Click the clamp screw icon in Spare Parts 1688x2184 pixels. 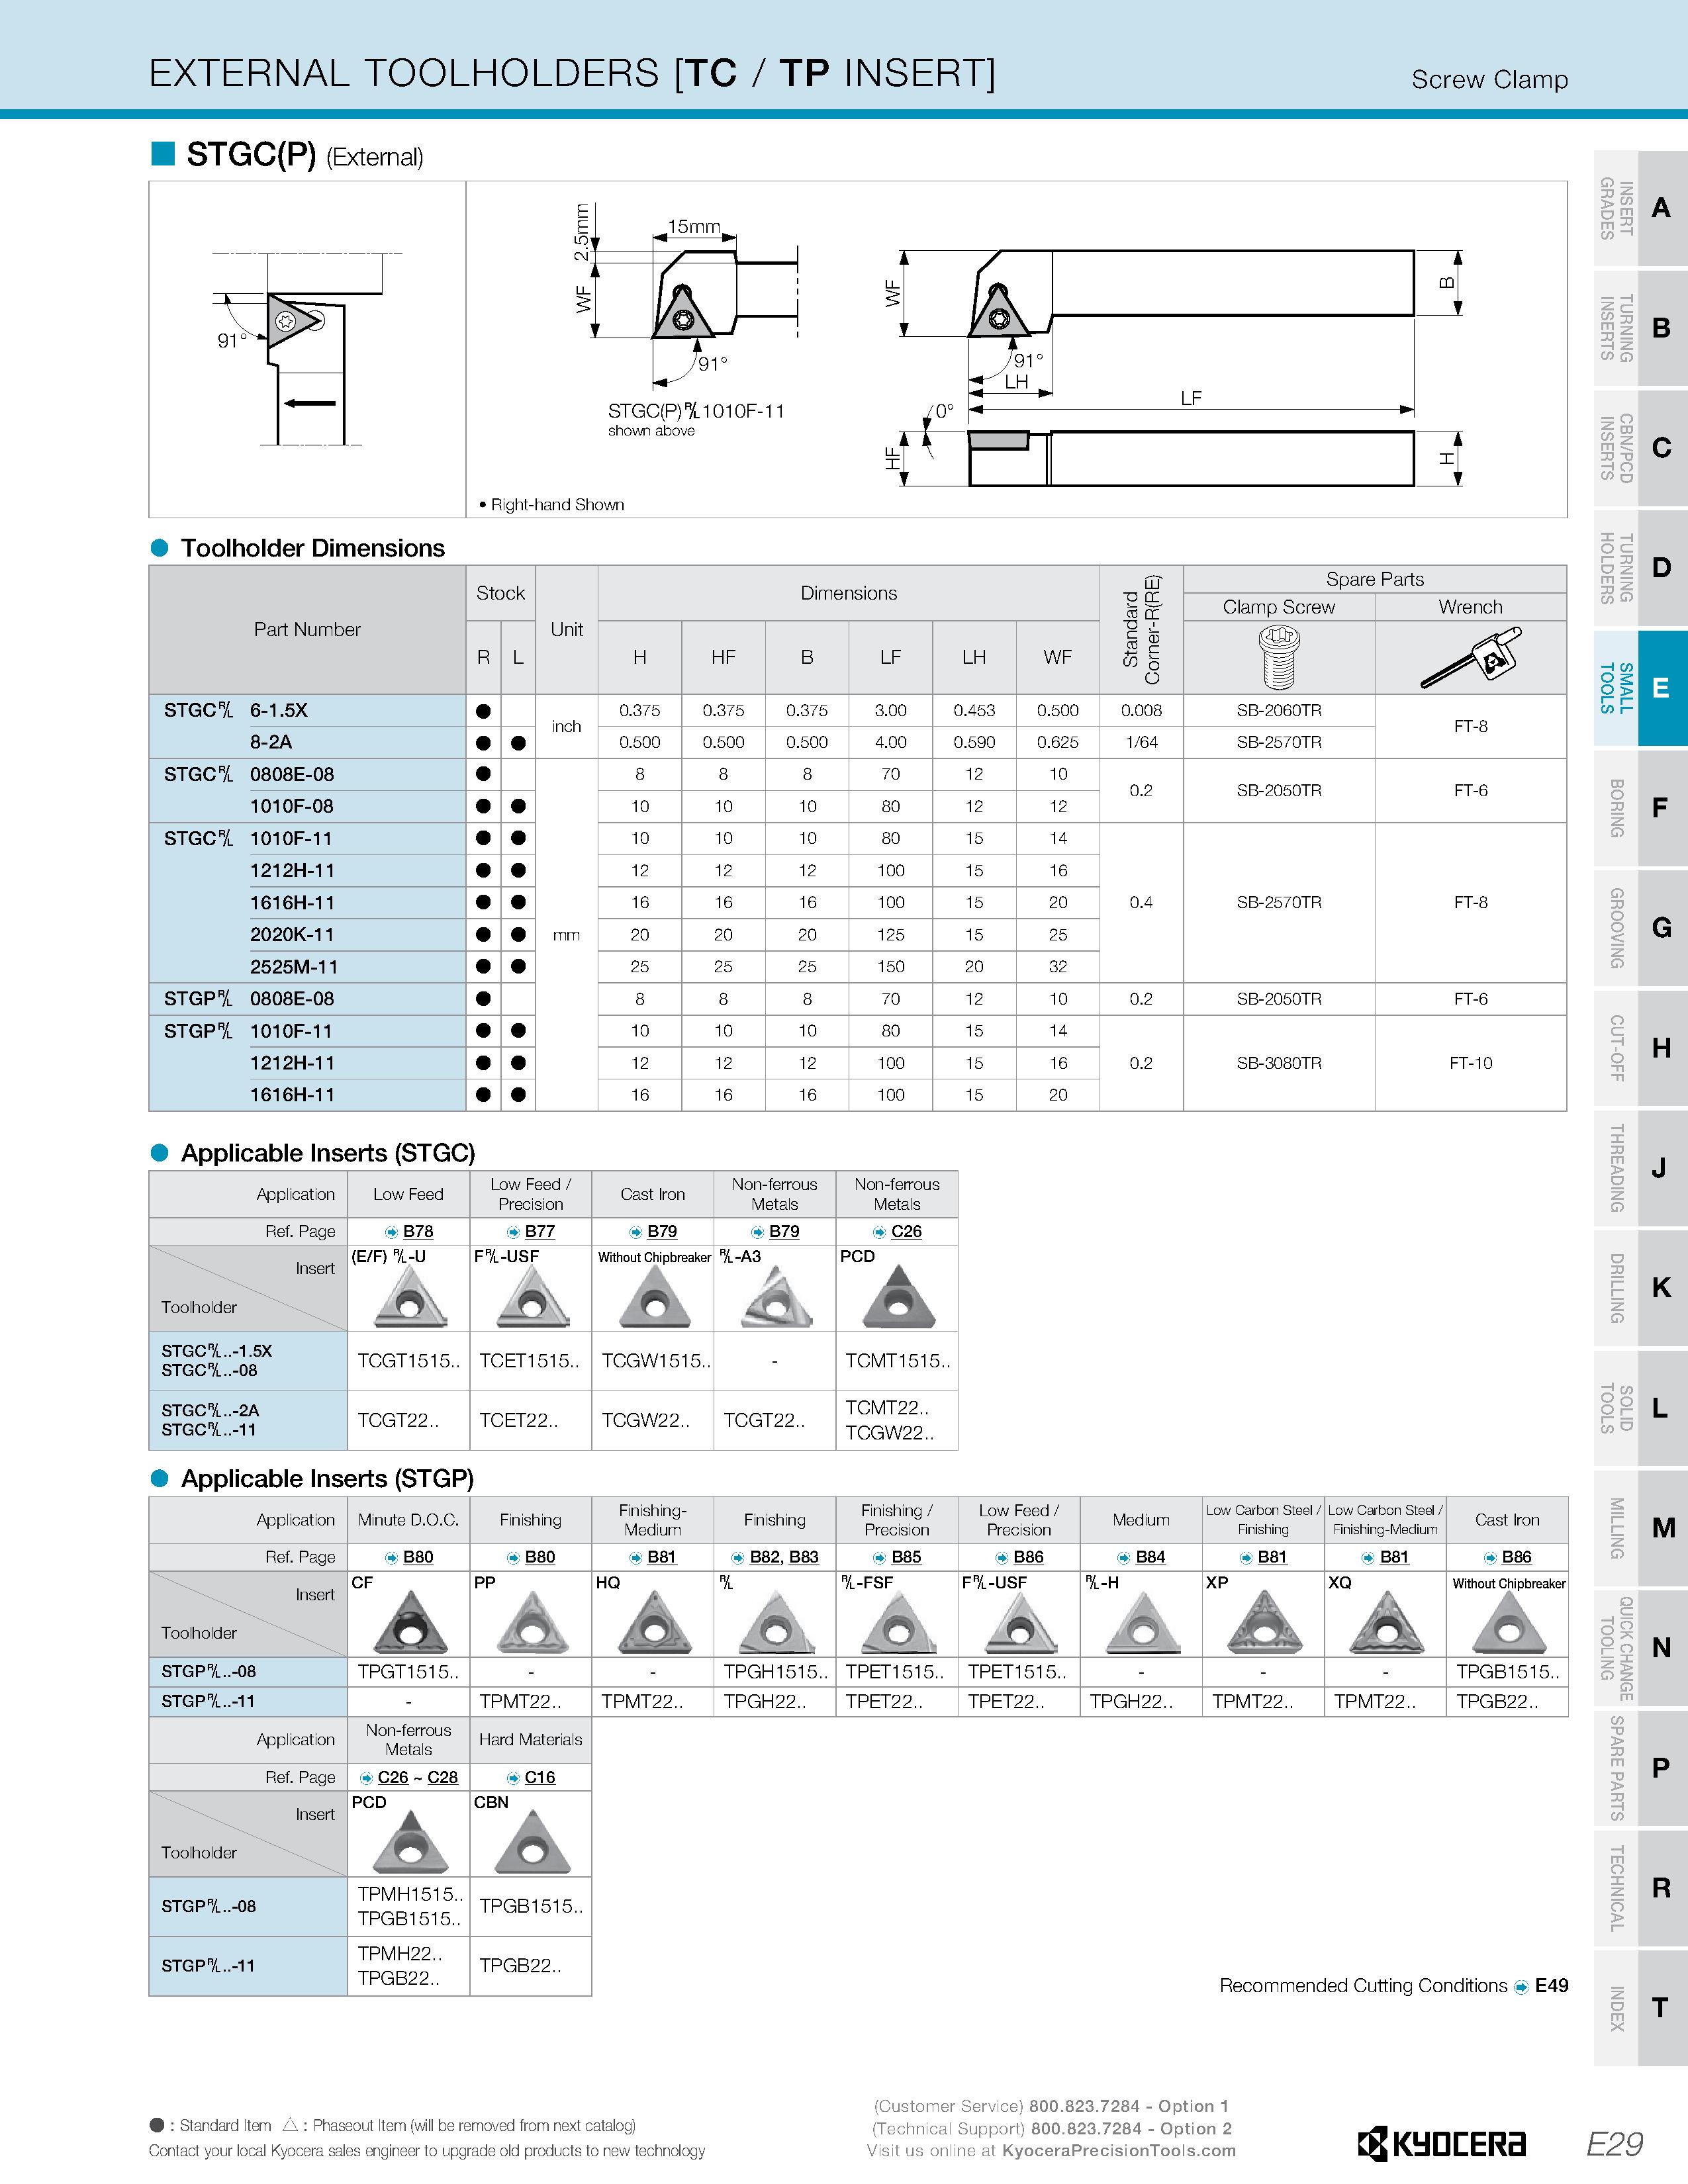1279,657
